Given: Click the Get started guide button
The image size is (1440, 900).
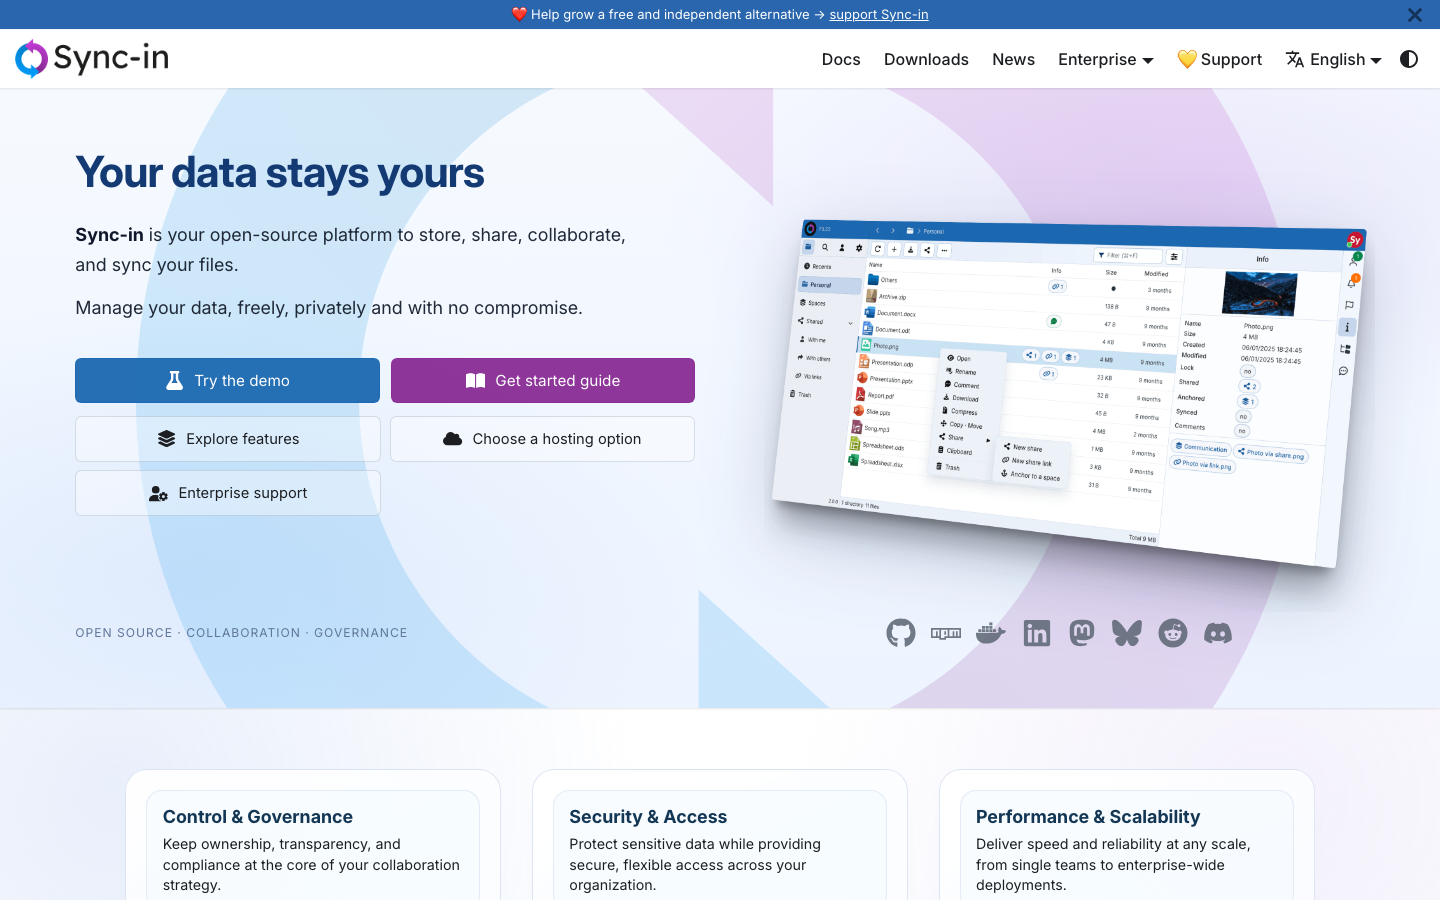Looking at the screenshot, I should tap(543, 380).
